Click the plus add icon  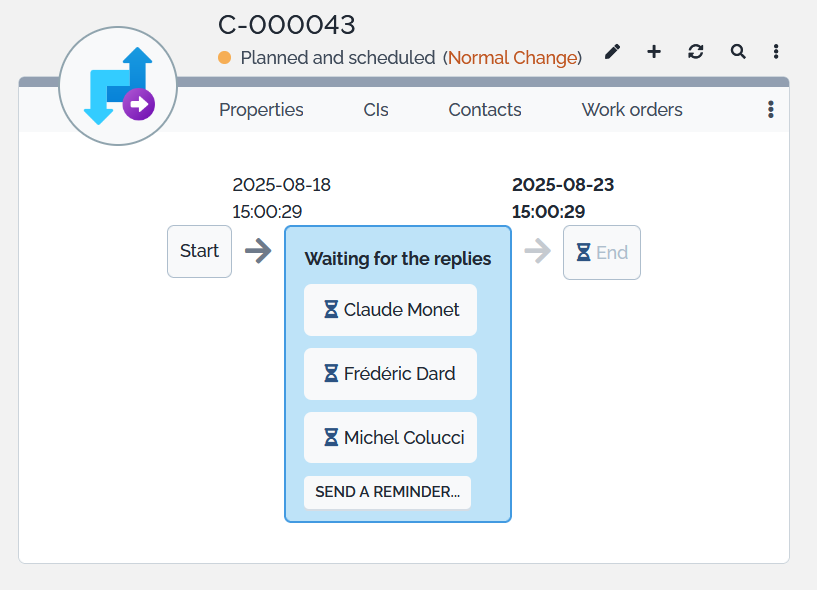coord(654,52)
